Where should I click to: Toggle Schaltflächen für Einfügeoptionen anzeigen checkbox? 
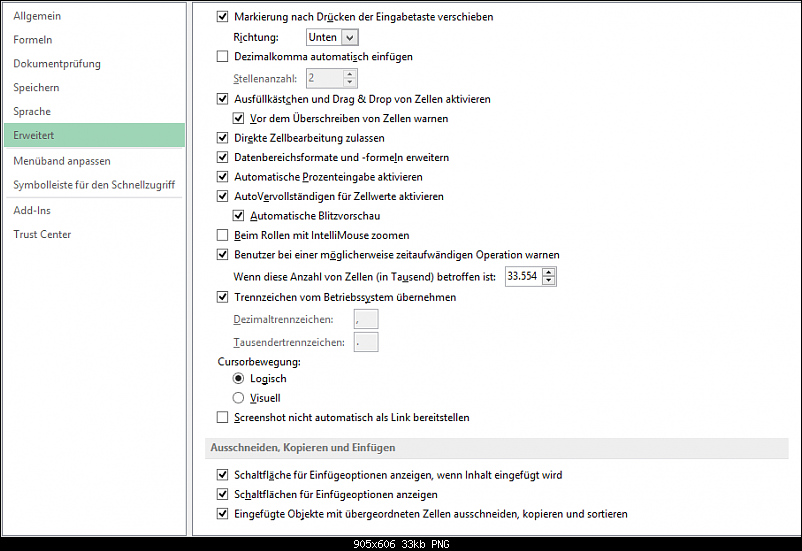[222, 494]
